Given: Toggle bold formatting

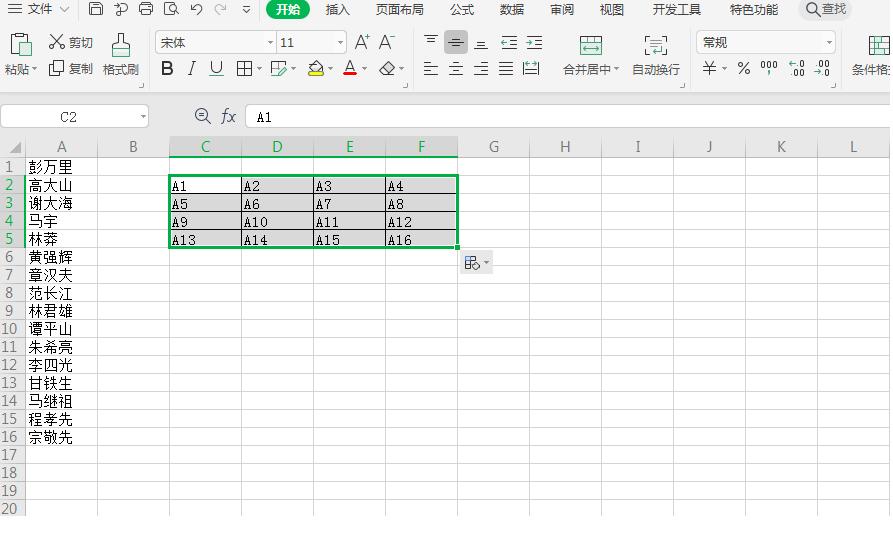Looking at the screenshot, I should [167, 69].
